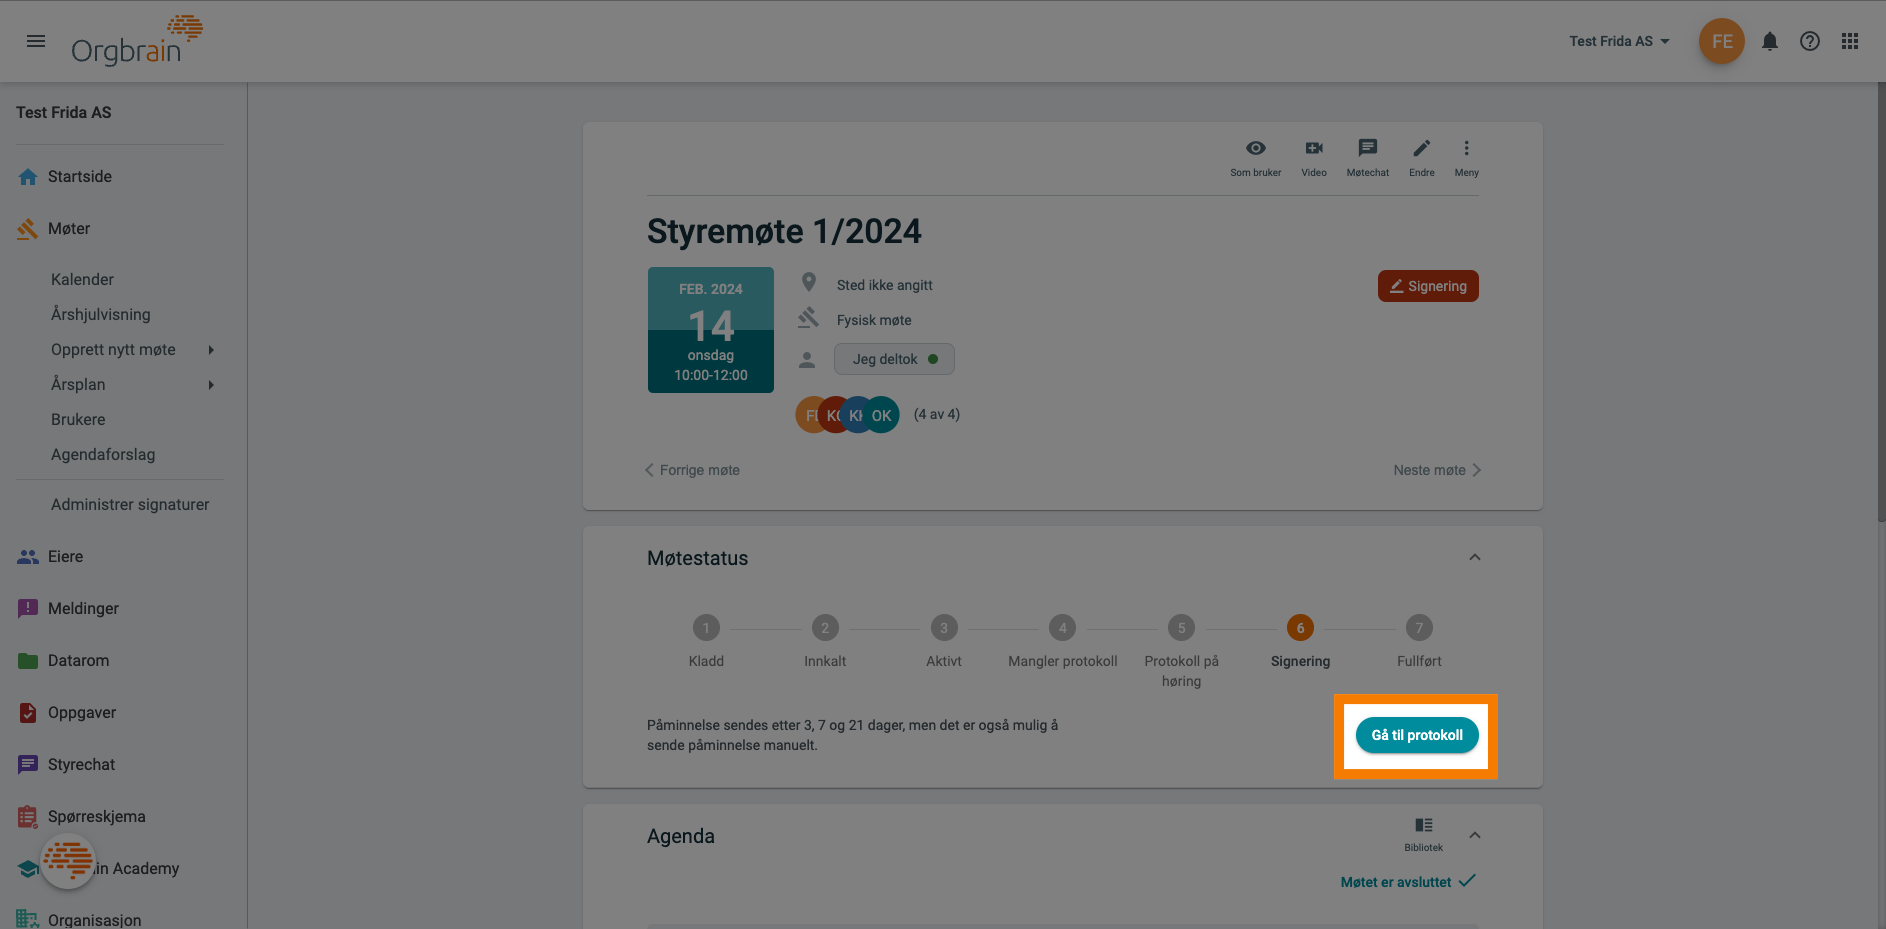
Task: Open Brukere in the sidebar
Action: pyautogui.click(x=78, y=420)
